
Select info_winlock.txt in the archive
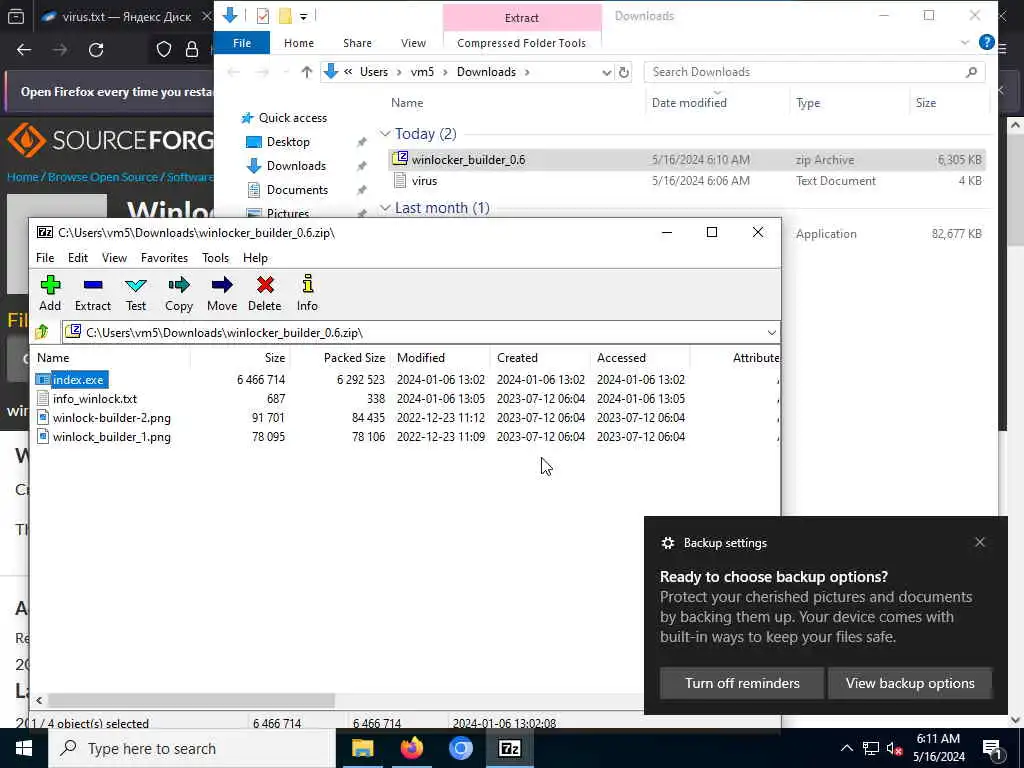tap(95, 398)
